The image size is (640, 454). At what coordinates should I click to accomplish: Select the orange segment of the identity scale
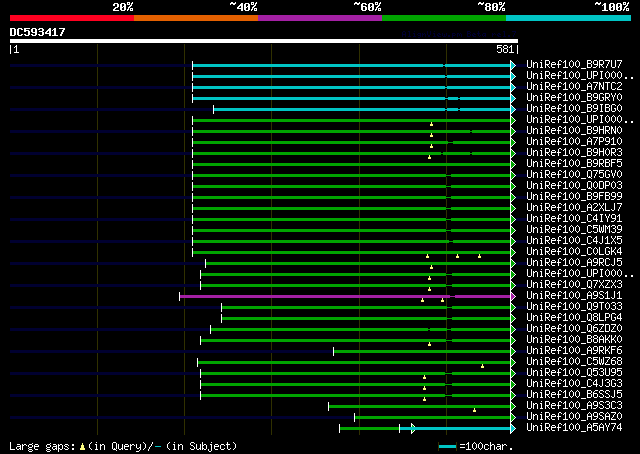click(x=196, y=18)
